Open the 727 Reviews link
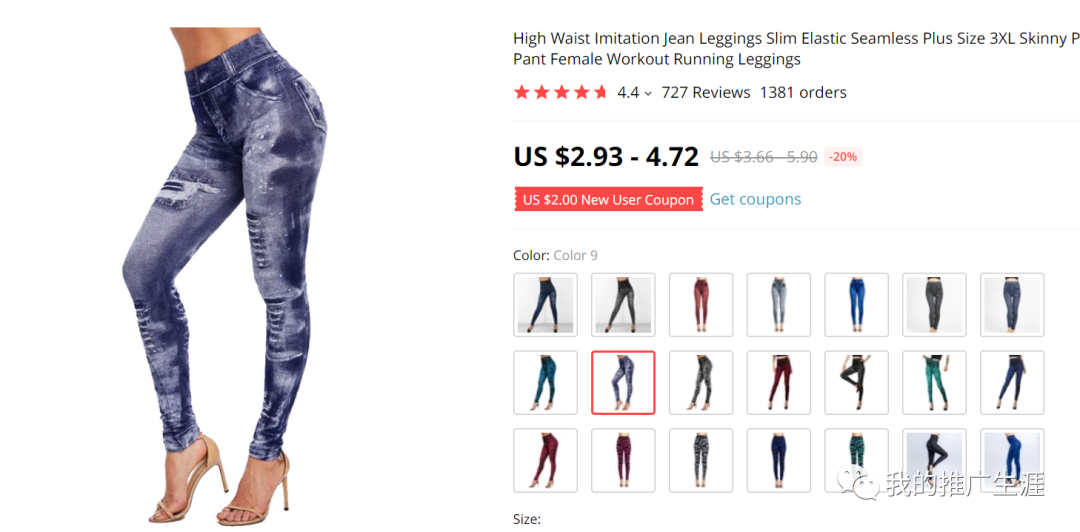The width and height of the screenshot is (1080, 532). (705, 92)
